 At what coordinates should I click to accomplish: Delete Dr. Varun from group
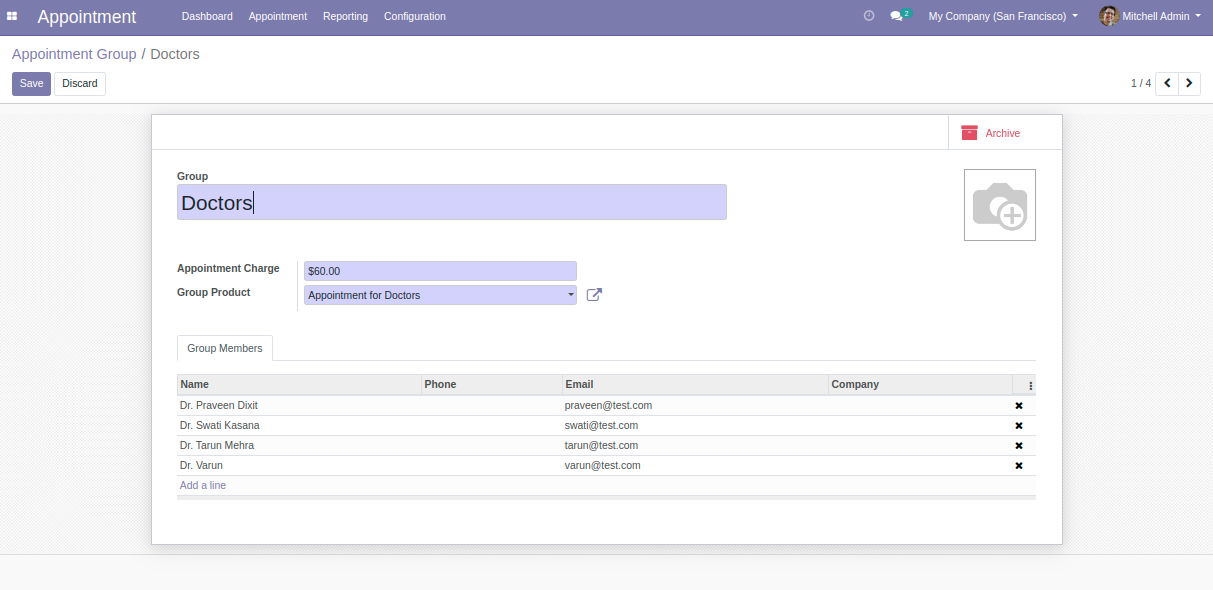click(1019, 466)
